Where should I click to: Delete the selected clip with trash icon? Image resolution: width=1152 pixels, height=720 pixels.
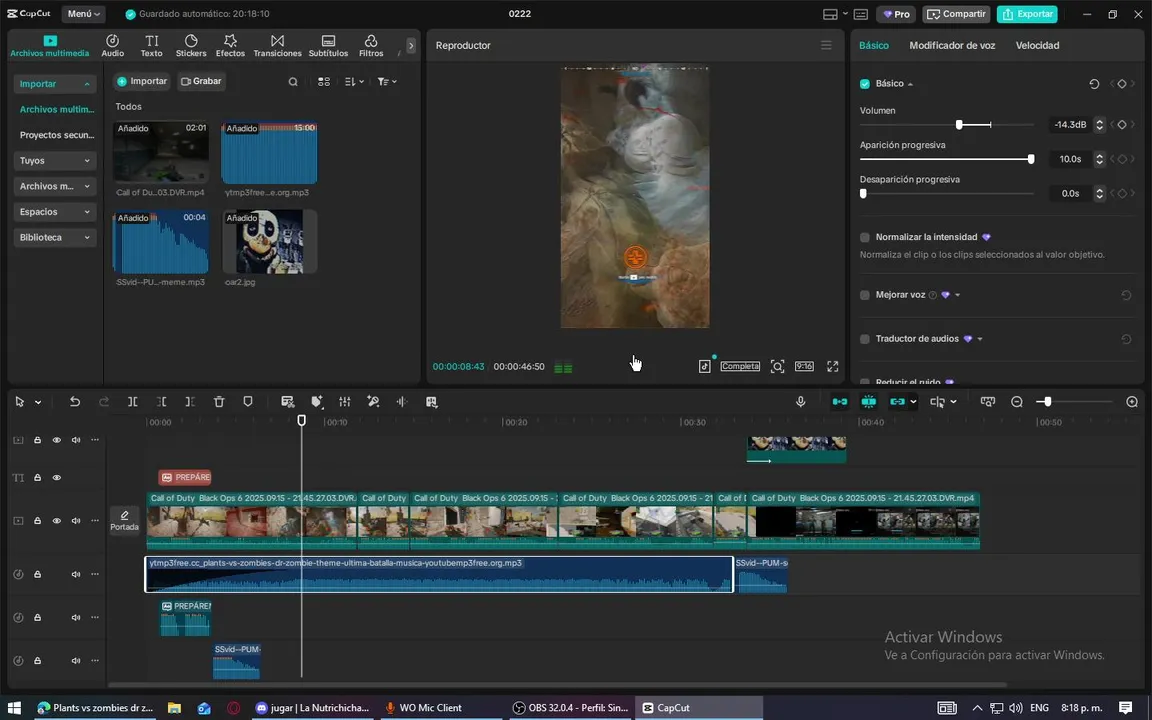pyautogui.click(x=219, y=401)
